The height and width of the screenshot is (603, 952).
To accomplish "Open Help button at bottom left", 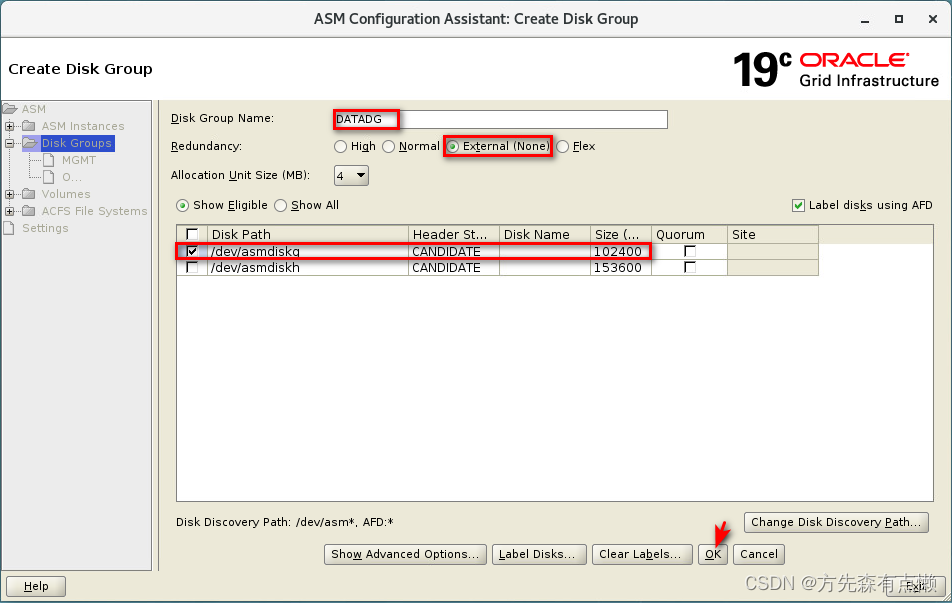I will [x=36, y=586].
